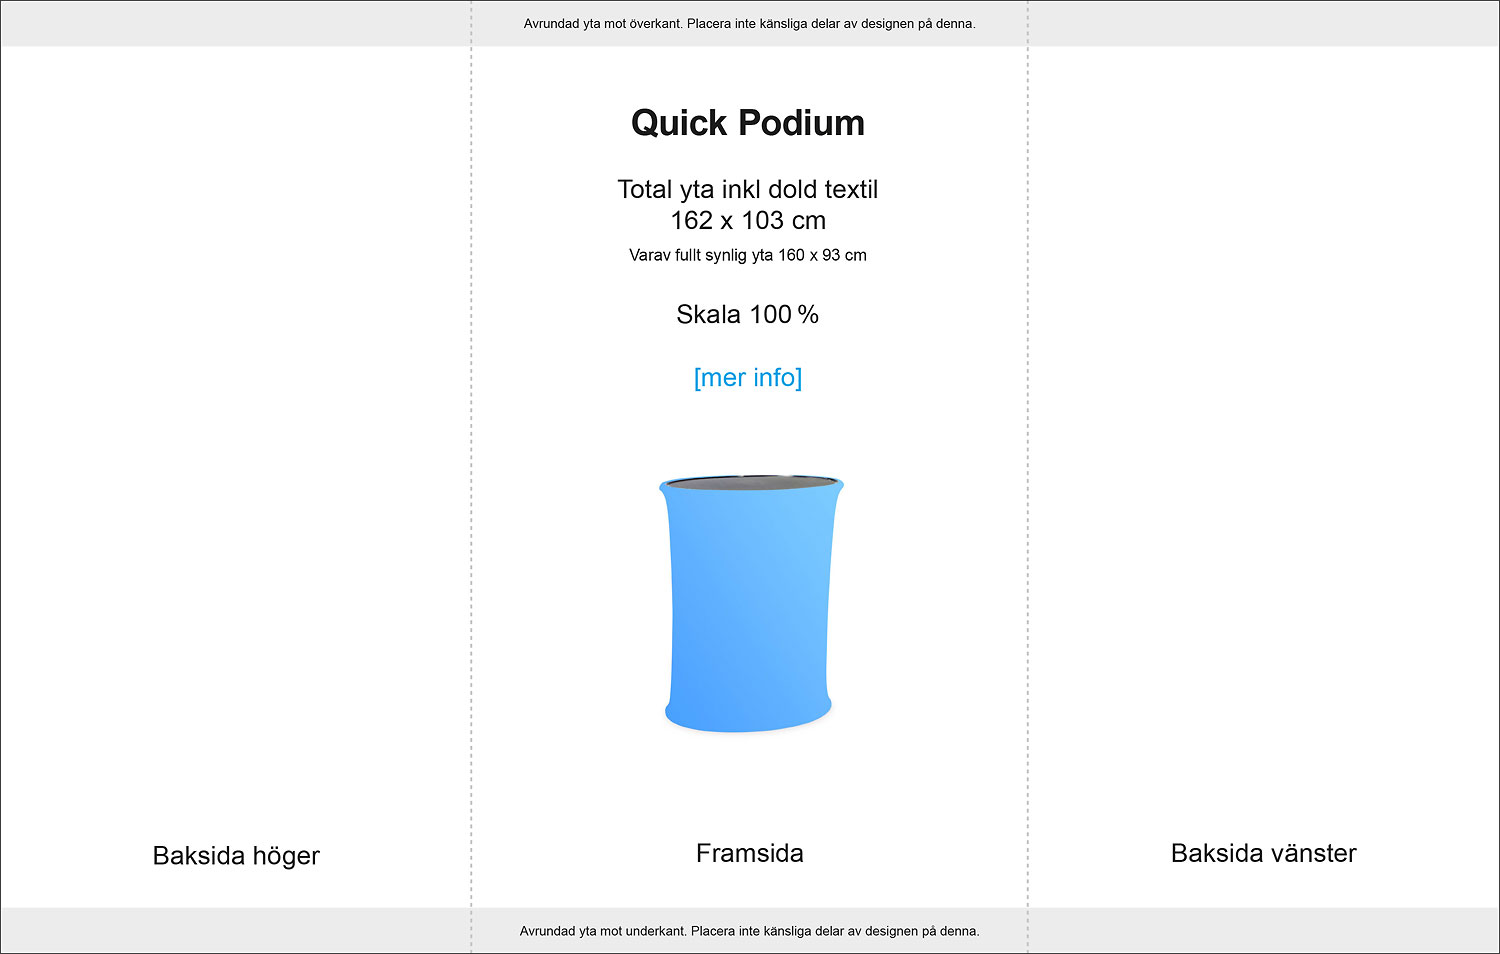1500x954 pixels.
Task: Open the [mer info] link
Action: click(x=748, y=378)
